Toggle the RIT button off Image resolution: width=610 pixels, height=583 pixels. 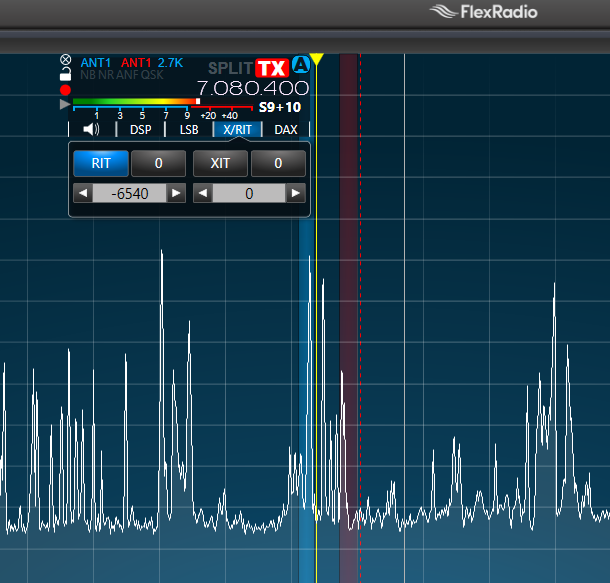point(101,163)
